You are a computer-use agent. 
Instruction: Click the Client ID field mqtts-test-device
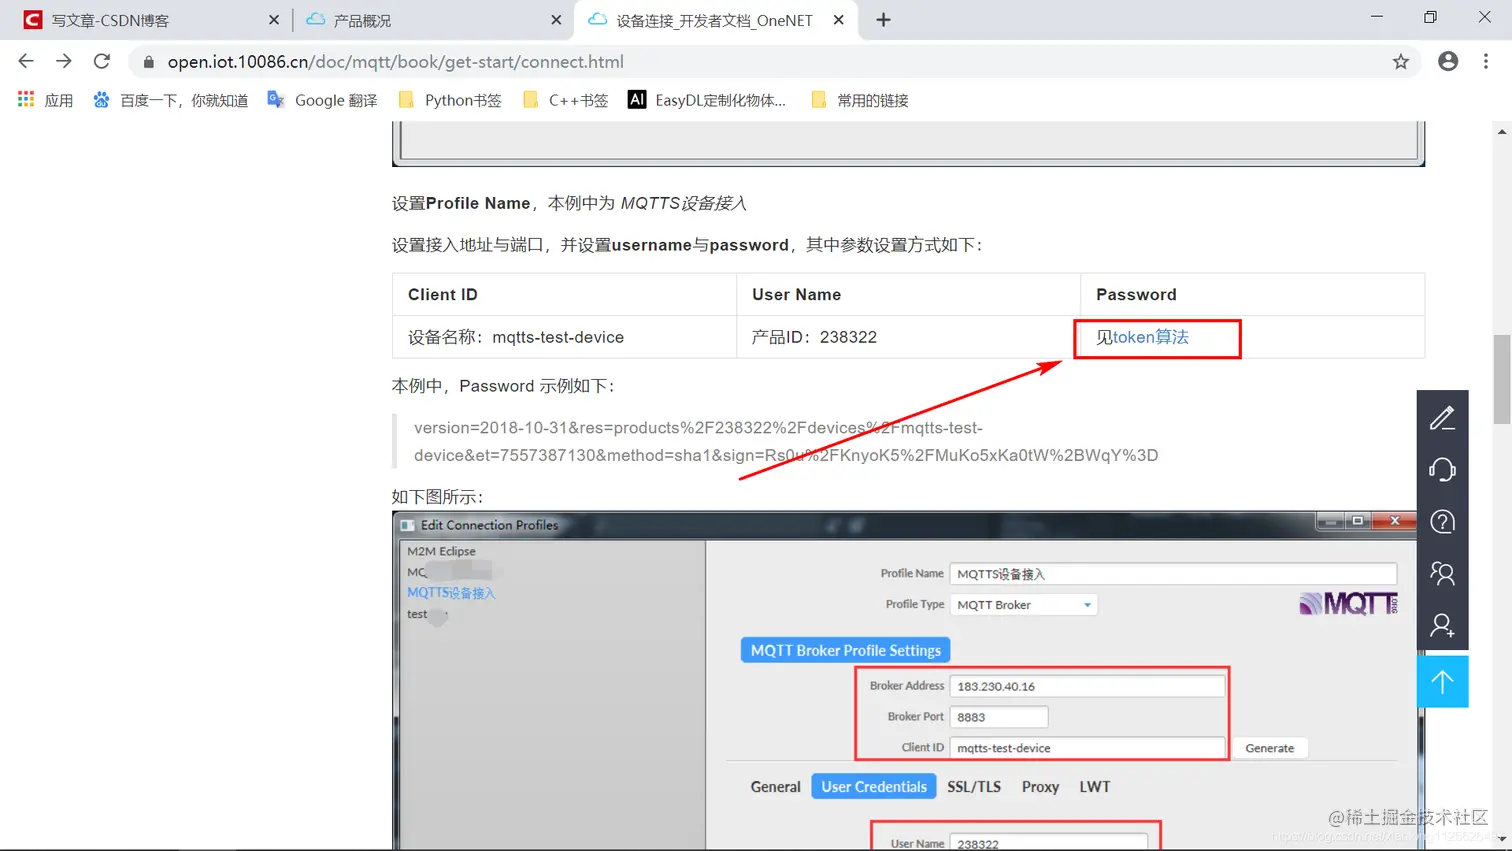point(1087,748)
